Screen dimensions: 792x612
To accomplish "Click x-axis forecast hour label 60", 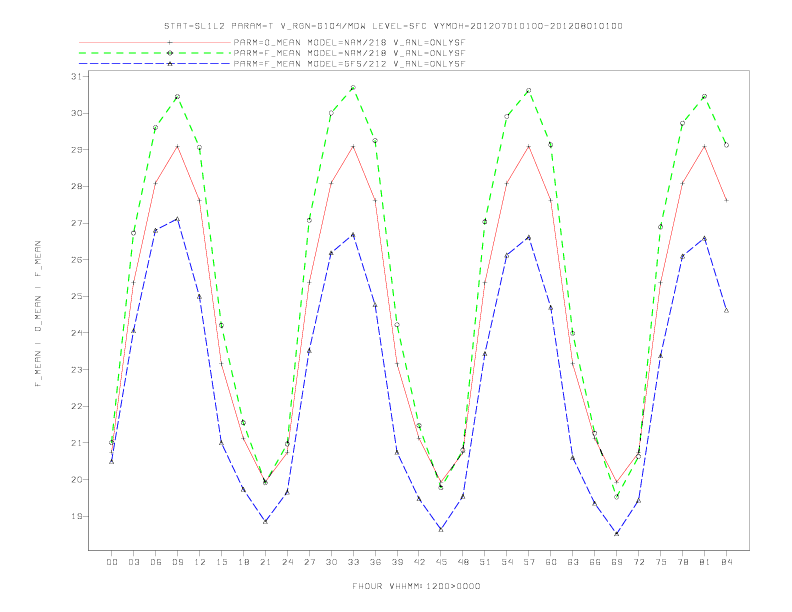I will pos(551,562).
